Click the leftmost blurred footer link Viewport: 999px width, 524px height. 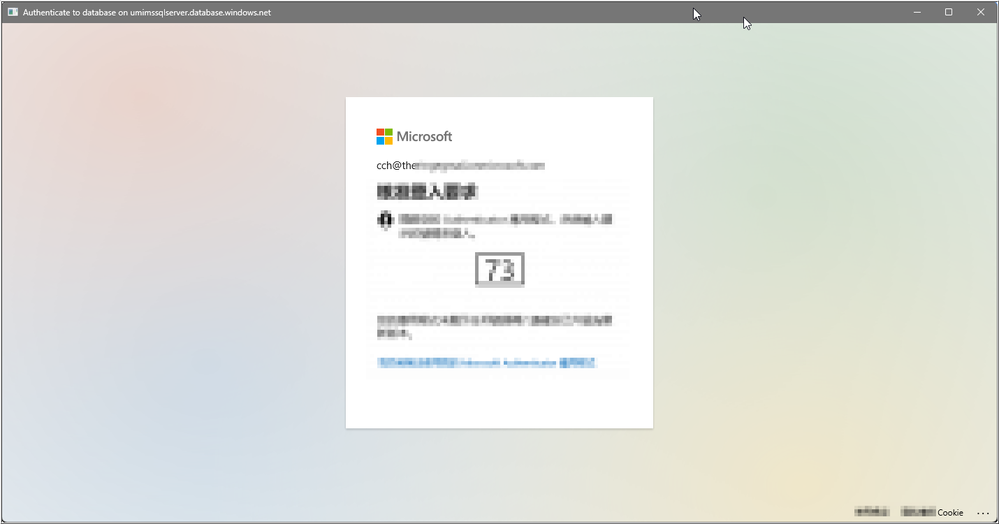[x=871, y=512]
